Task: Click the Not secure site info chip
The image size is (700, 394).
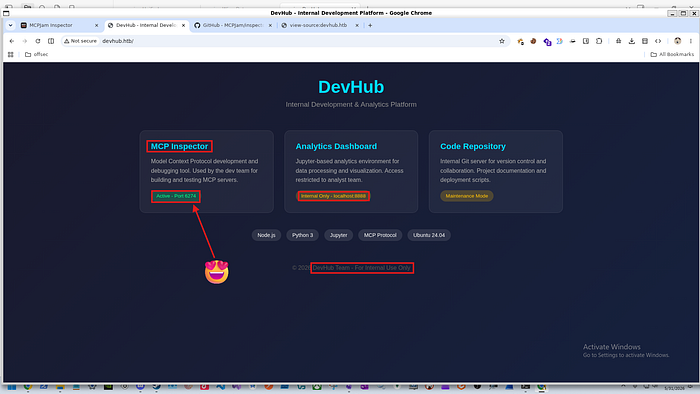Action: [80, 41]
